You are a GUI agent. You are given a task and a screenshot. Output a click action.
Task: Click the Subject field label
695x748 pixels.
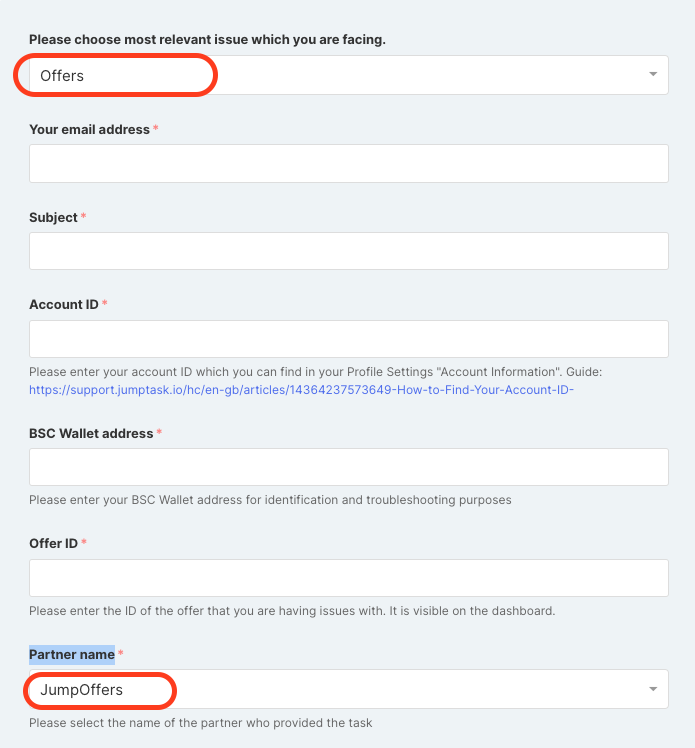53,218
